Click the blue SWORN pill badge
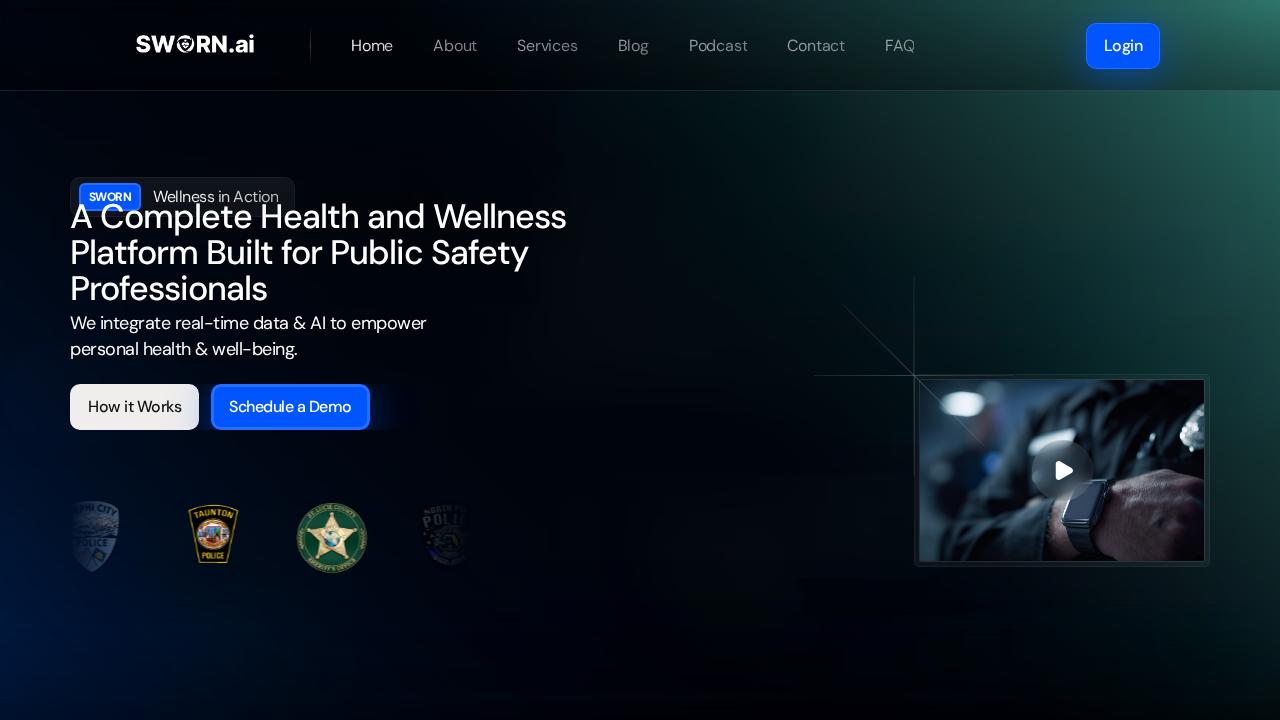 pos(110,197)
